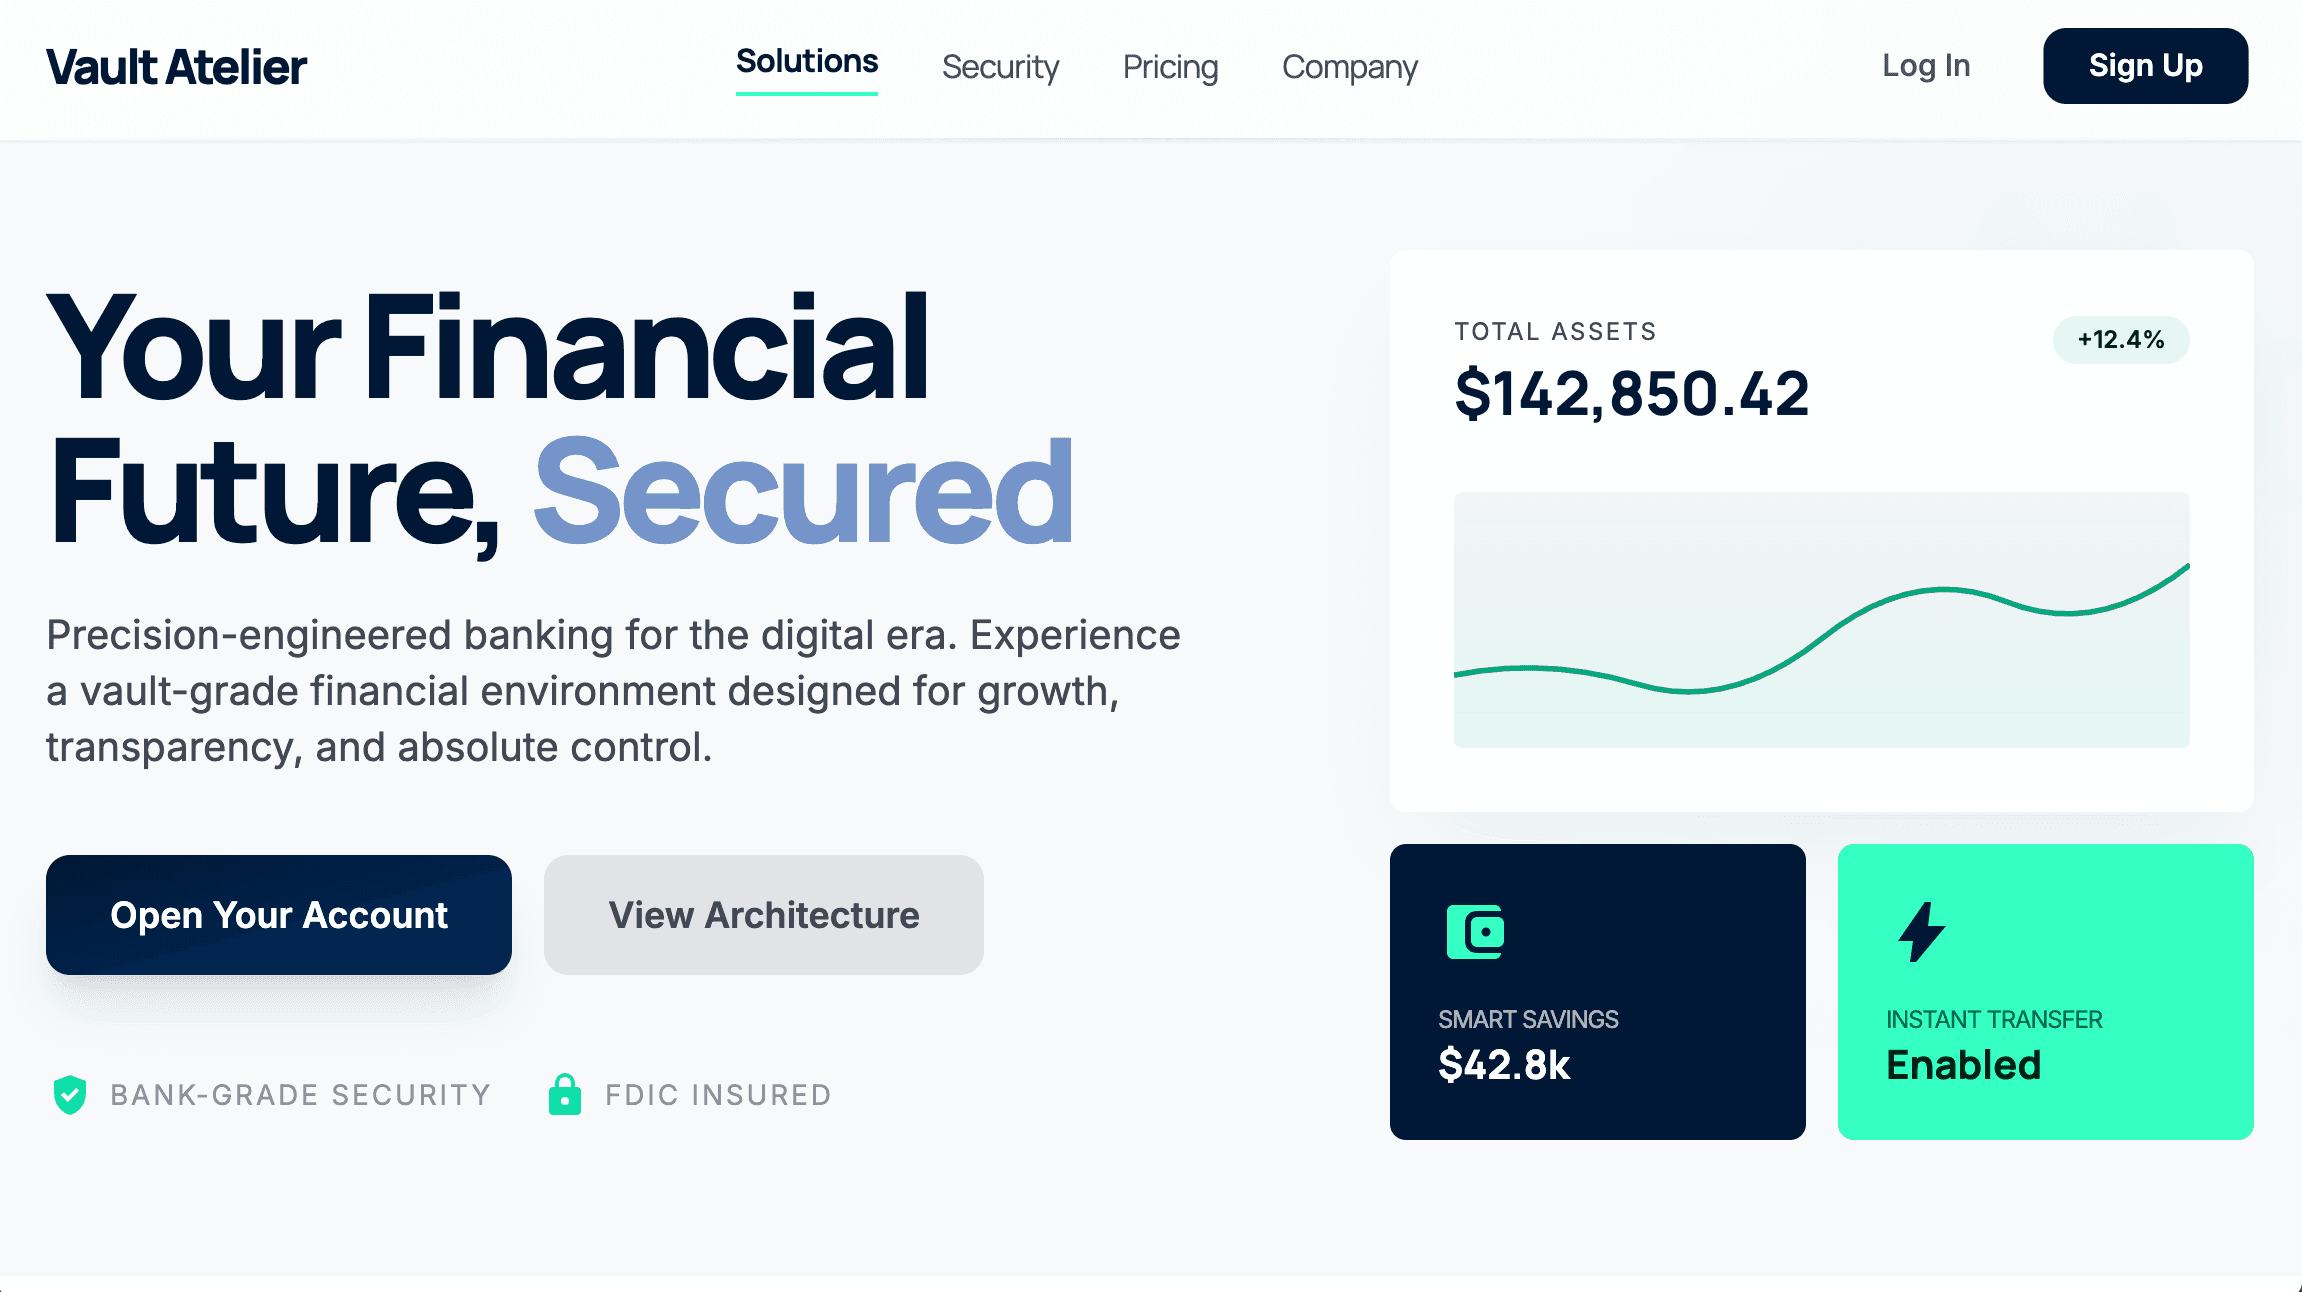Select Company in the top navigation
The width and height of the screenshot is (2302, 1292).
point(1349,67)
